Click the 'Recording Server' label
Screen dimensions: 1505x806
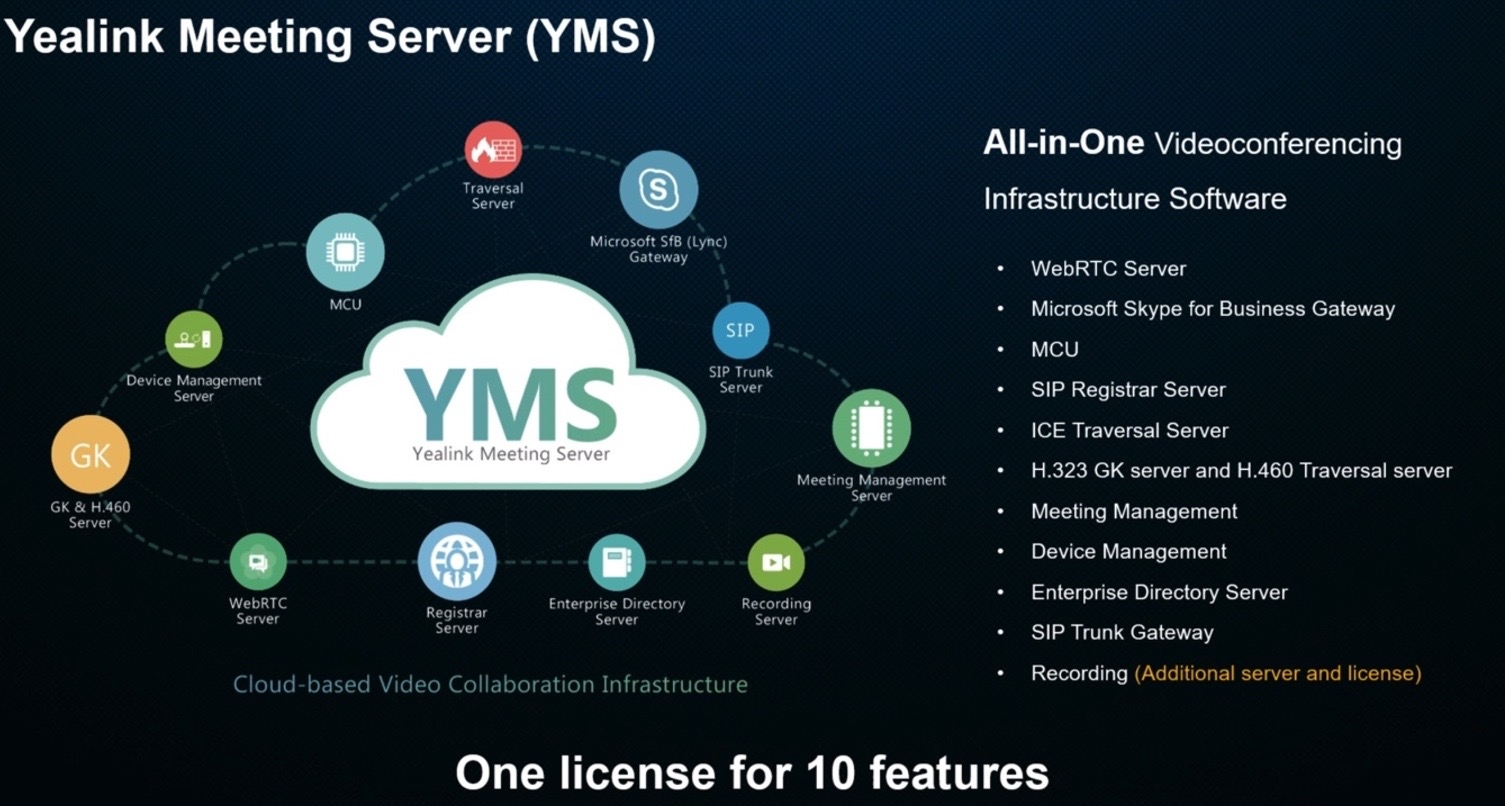pyautogui.click(x=776, y=612)
